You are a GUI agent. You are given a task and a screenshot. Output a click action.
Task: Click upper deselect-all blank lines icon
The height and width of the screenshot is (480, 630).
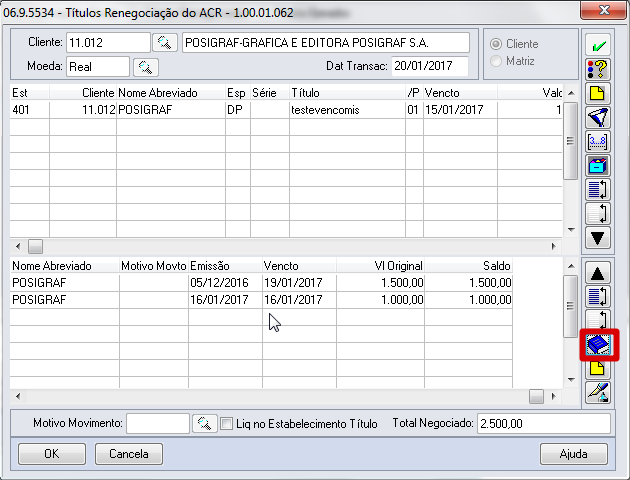(598, 214)
